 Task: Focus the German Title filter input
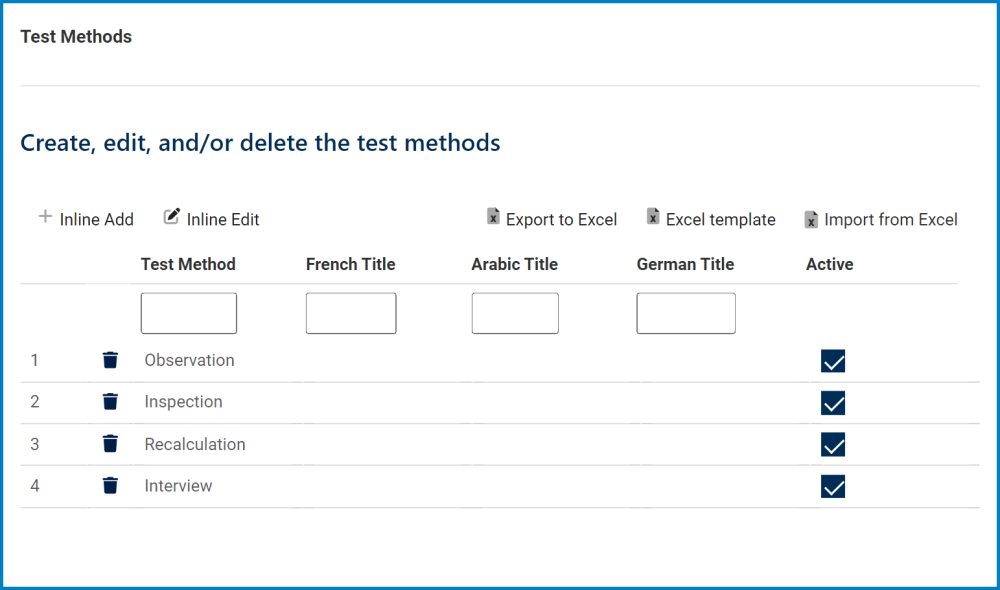pos(685,313)
